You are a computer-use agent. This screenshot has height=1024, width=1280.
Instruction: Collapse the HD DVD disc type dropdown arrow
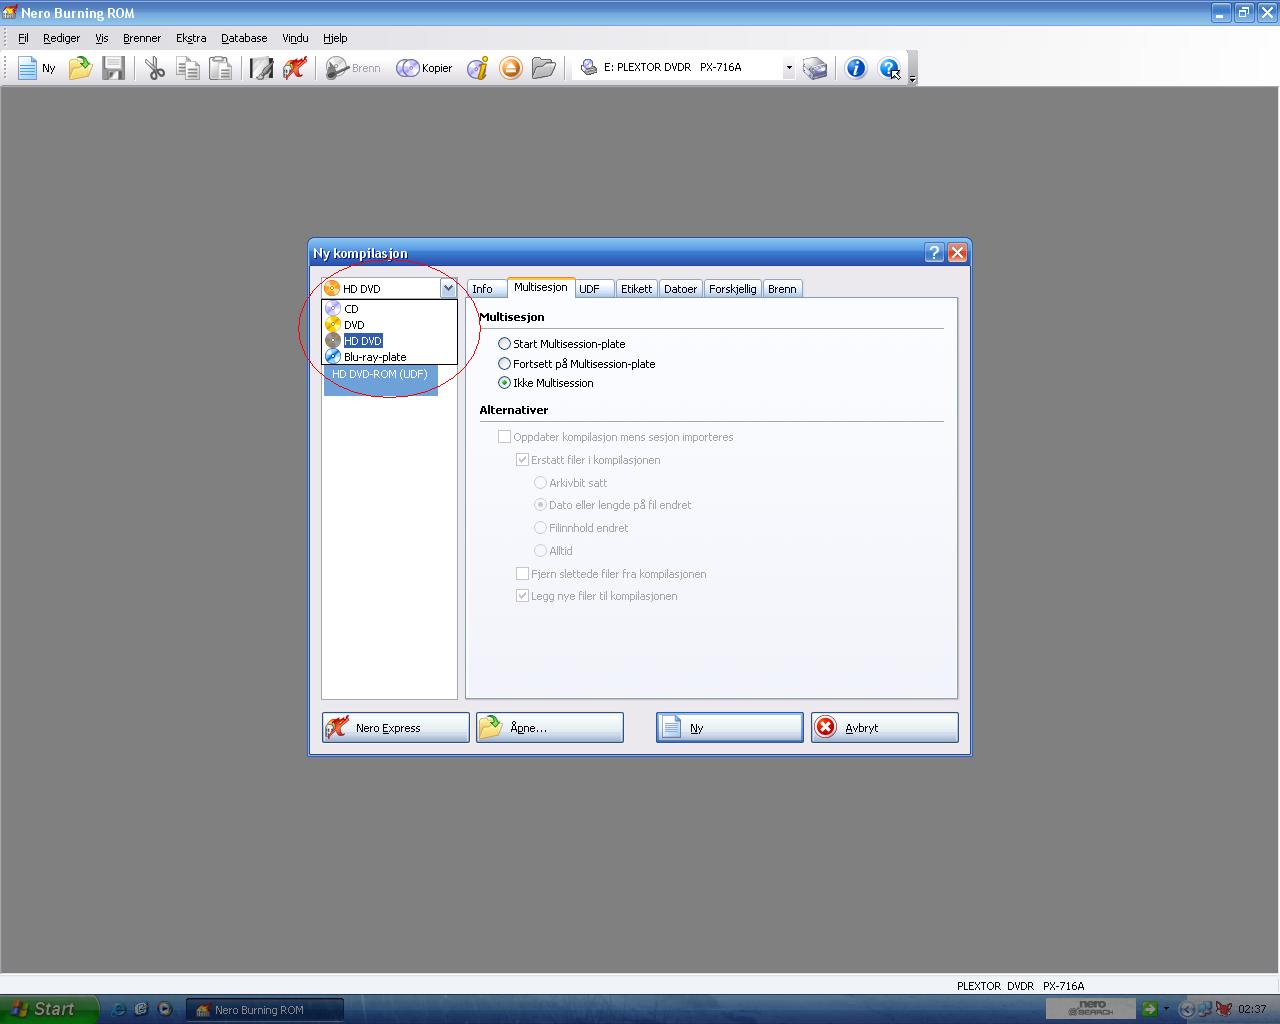(447, 288)
